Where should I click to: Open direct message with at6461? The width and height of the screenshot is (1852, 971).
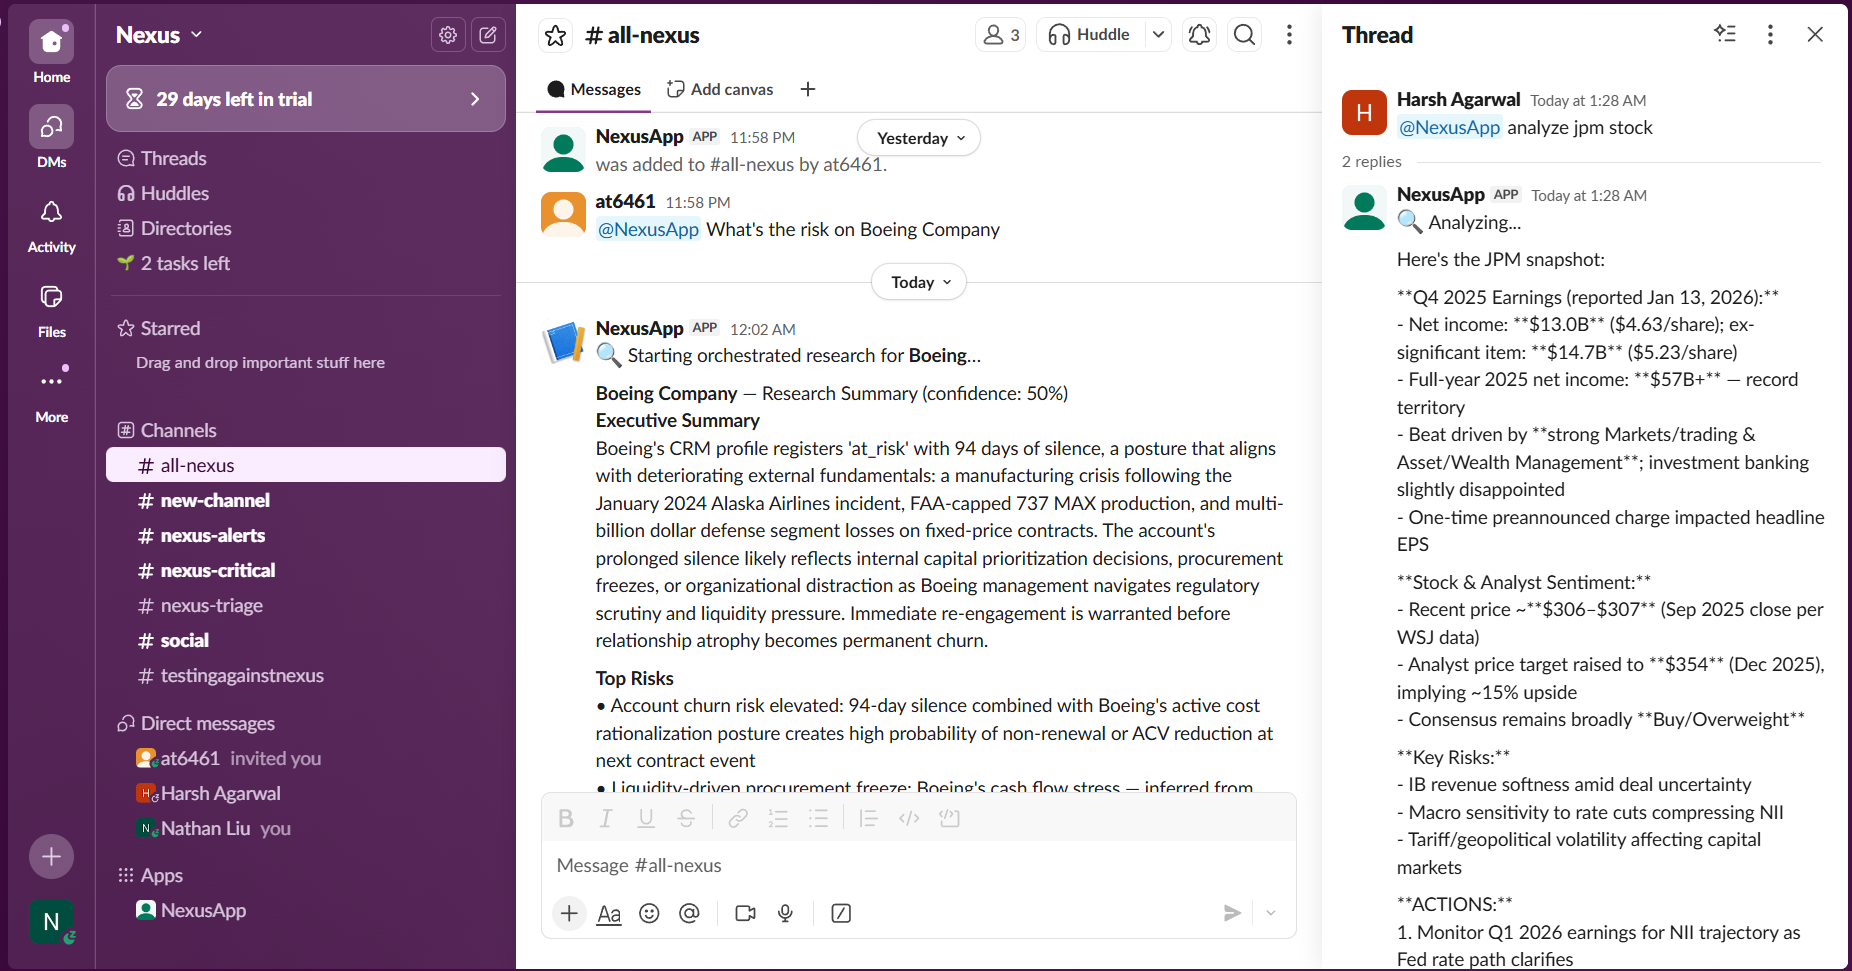point(306,758)
